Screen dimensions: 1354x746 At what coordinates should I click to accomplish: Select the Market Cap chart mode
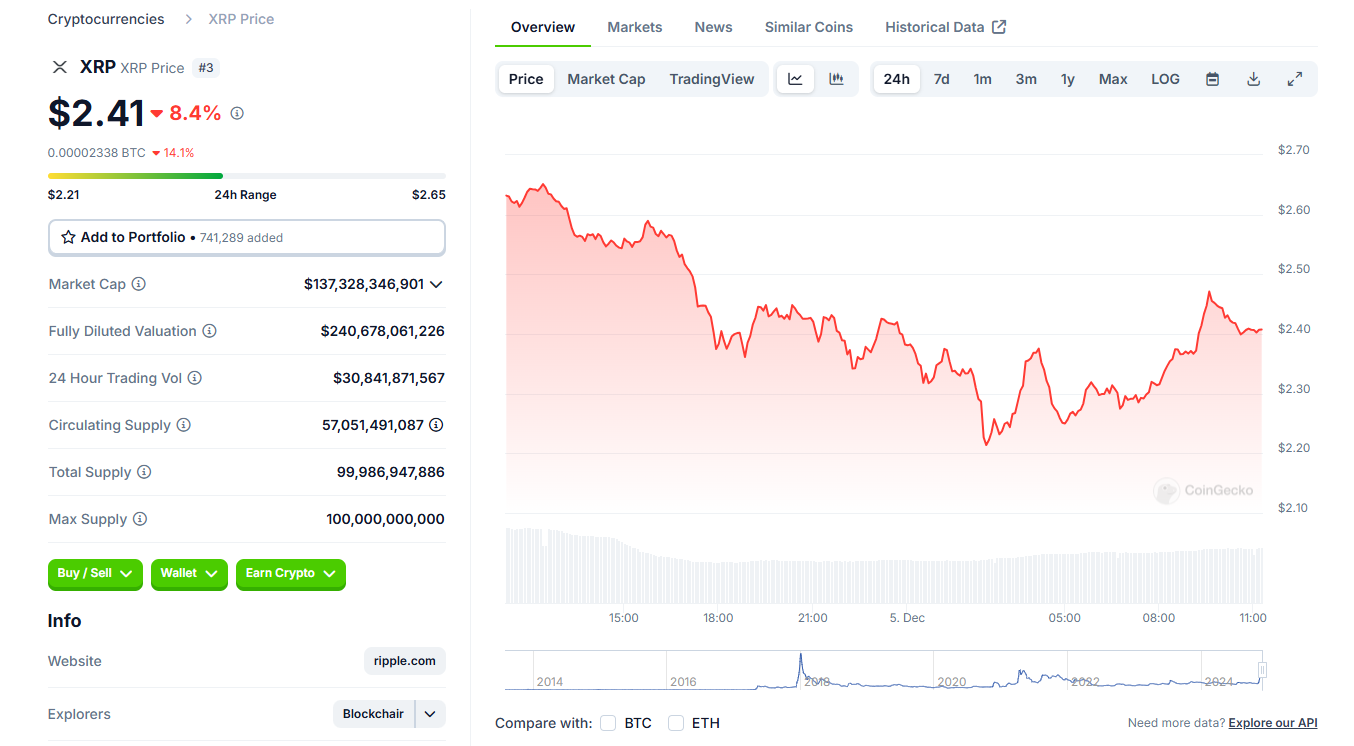point(606,79)
